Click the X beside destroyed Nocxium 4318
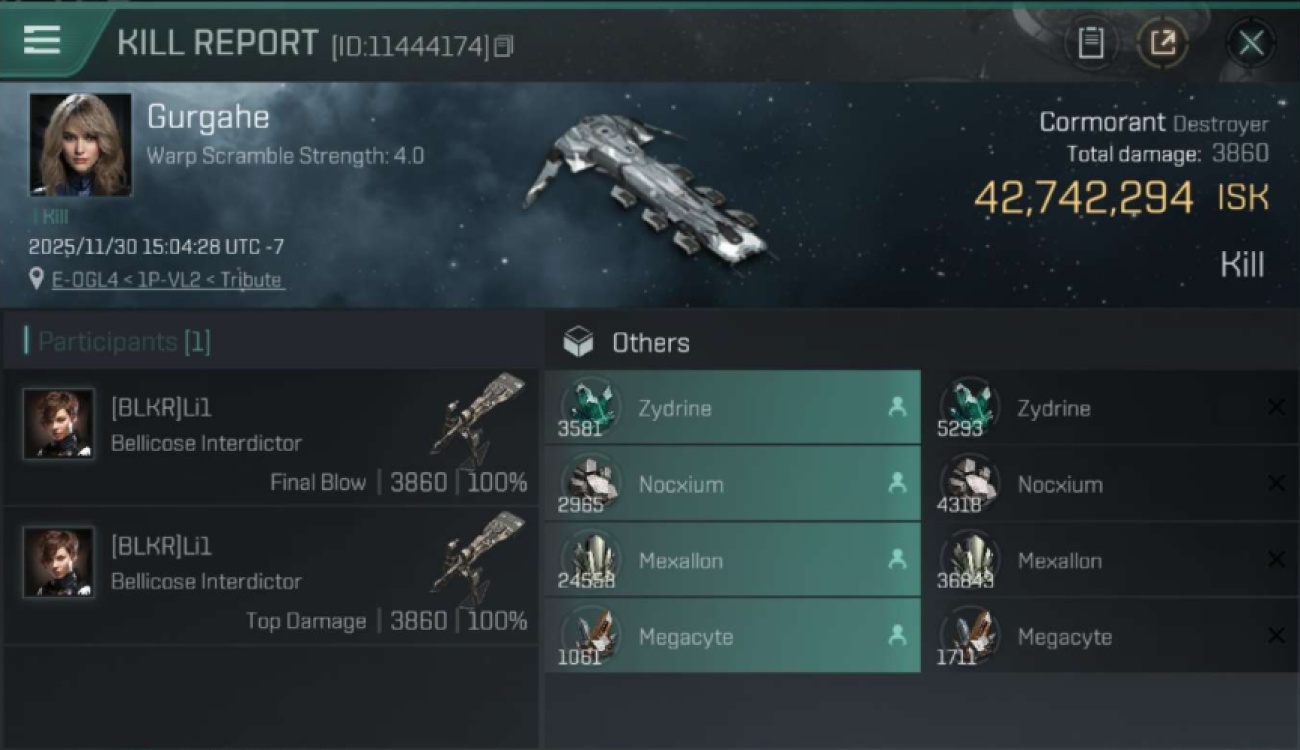 (x=1276, y=484)
